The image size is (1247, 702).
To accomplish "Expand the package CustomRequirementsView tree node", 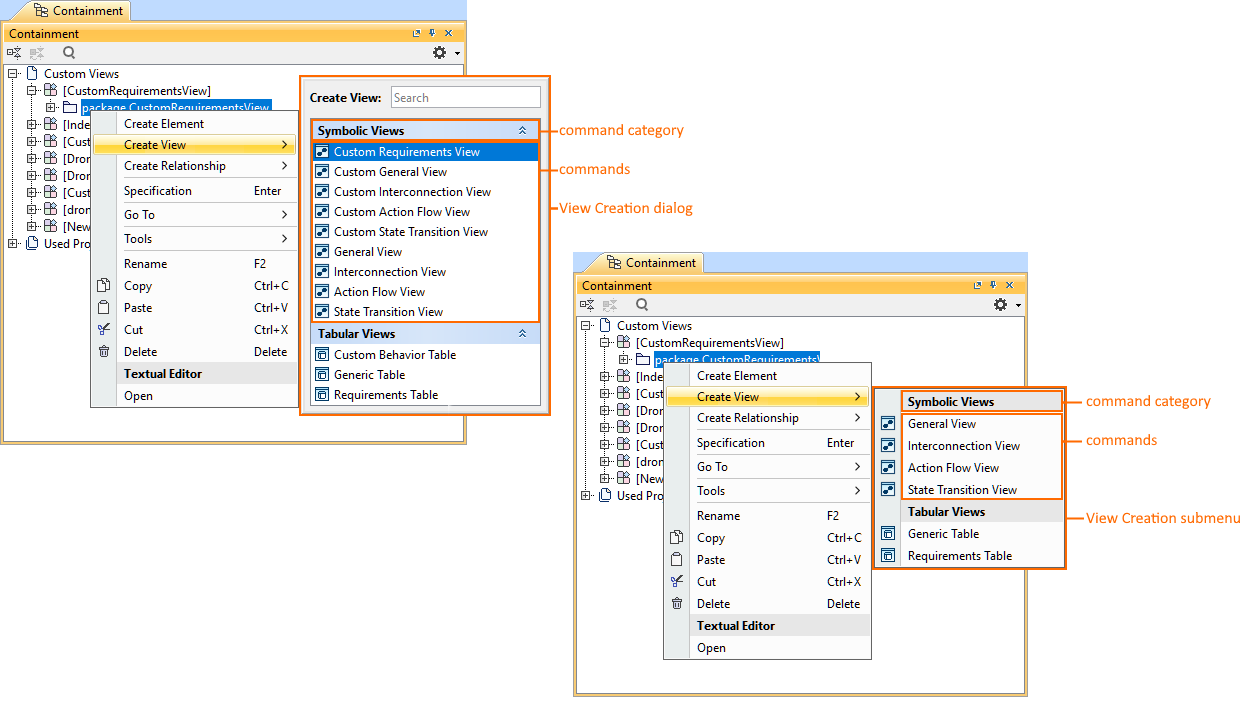I will 51,108.
